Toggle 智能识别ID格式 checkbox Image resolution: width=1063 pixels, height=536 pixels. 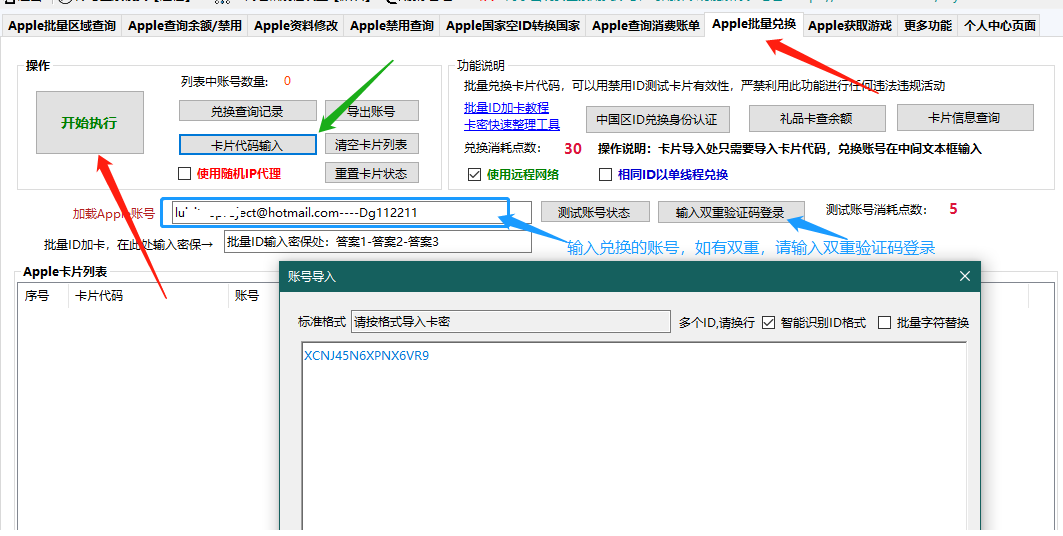[768, 323]
